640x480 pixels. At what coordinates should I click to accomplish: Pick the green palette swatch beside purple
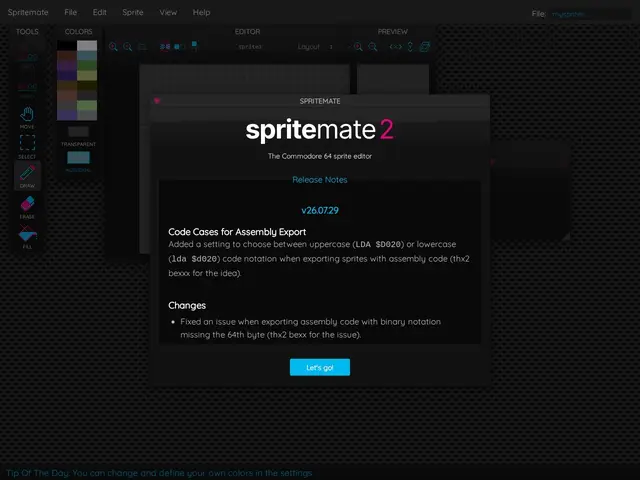(87, 65)
